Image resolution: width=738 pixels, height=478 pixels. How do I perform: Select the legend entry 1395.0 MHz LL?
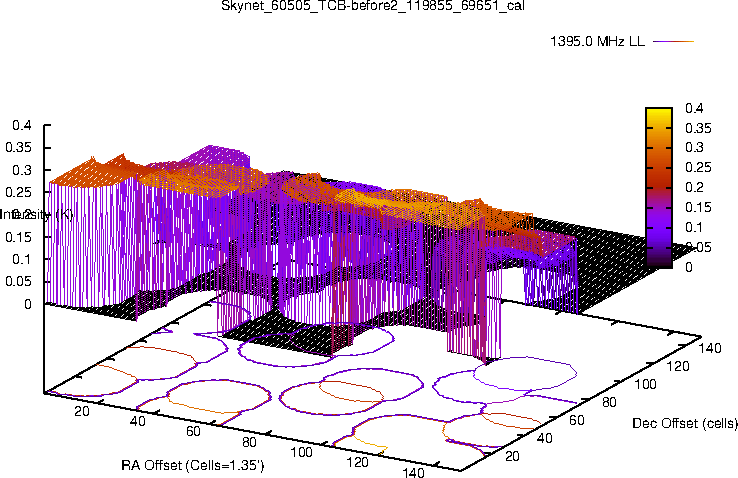597,41
